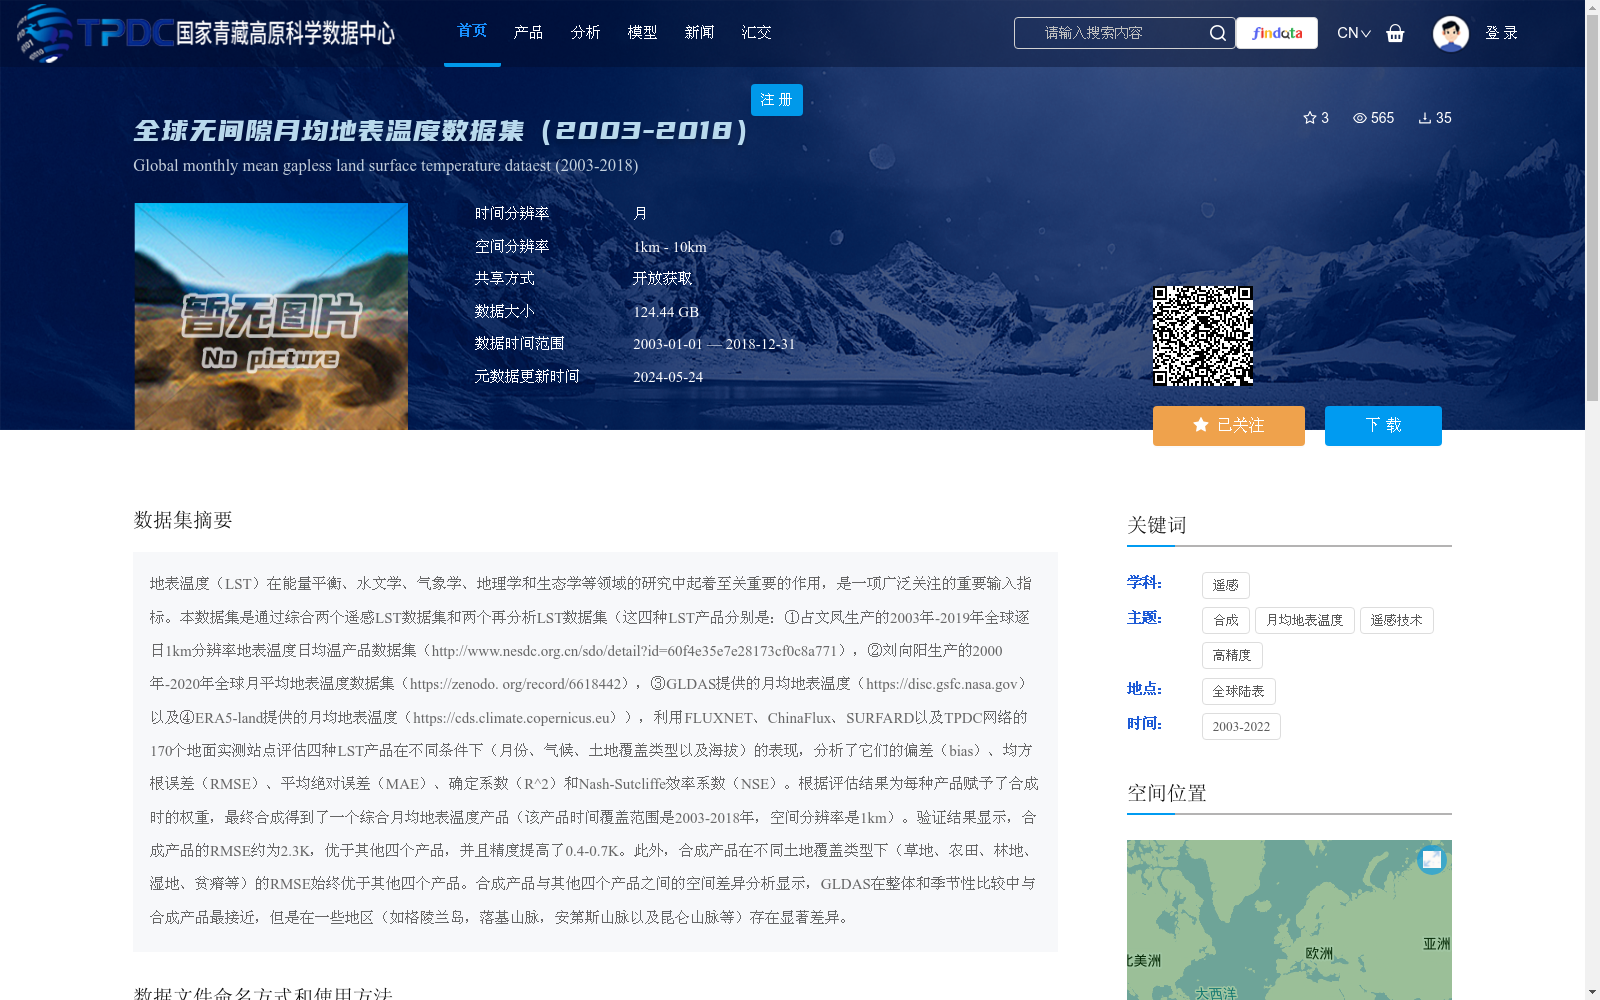Click the English dataset title text
This screenshot has width=1600, height=1000.
[x=385, y=165]
